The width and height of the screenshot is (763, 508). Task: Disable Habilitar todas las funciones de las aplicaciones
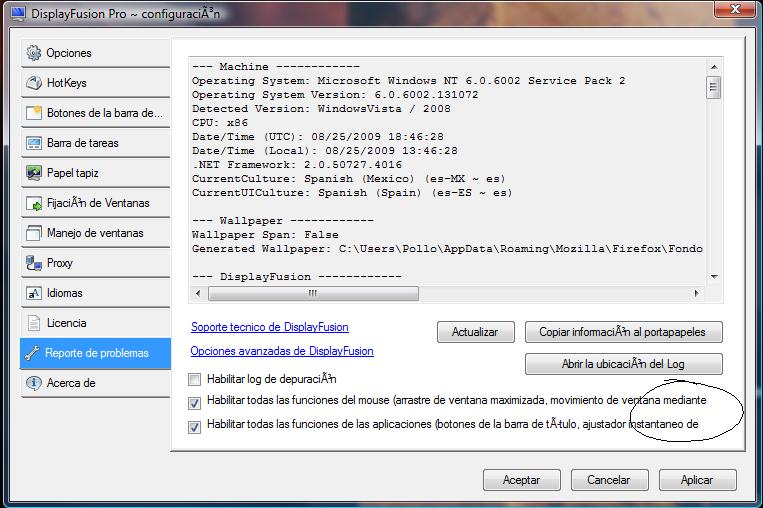(x=195, y=426)
